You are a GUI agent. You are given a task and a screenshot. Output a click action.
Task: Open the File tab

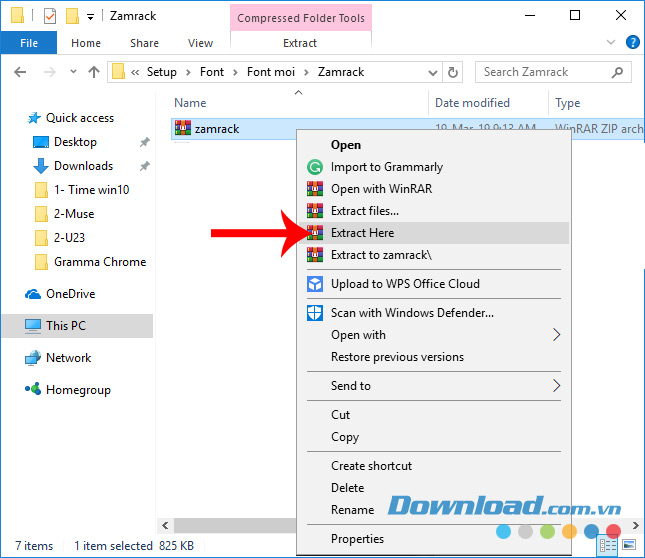29,43
